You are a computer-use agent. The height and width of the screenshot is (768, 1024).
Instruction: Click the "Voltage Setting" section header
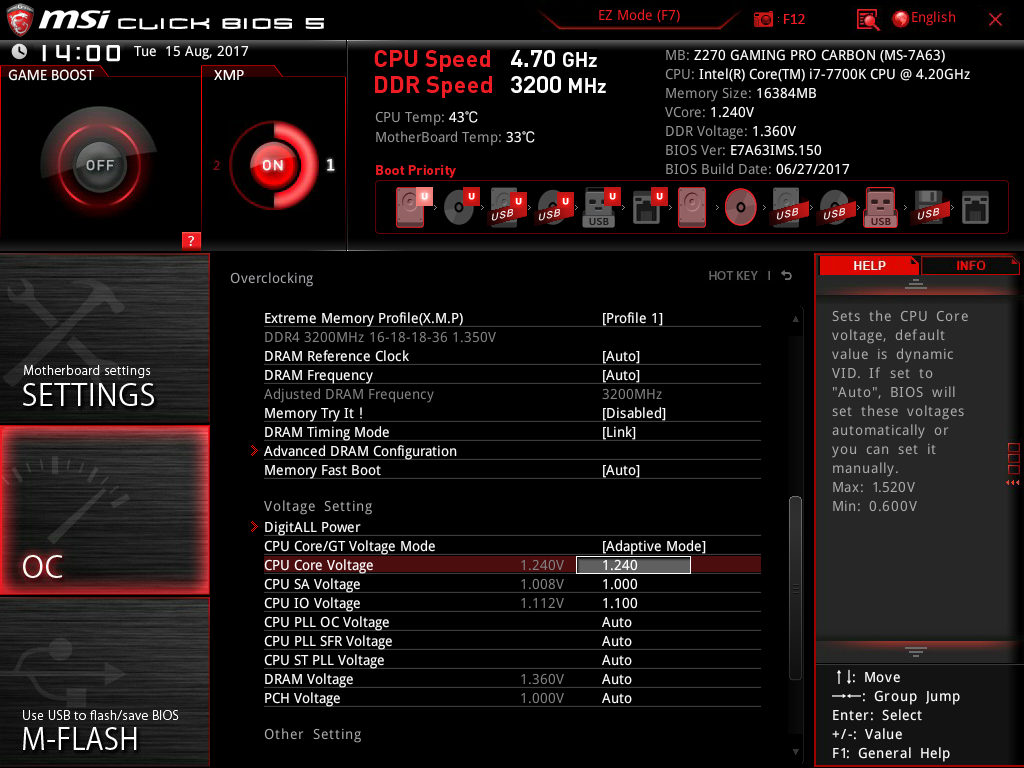(x=318, y=506)
